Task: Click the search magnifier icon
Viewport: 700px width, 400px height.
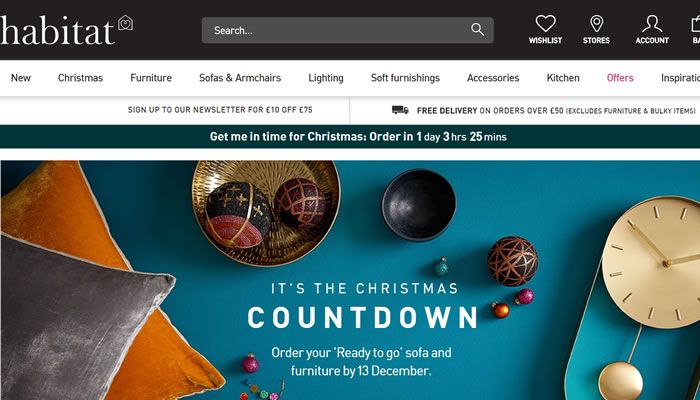Action: pos(477,30)
